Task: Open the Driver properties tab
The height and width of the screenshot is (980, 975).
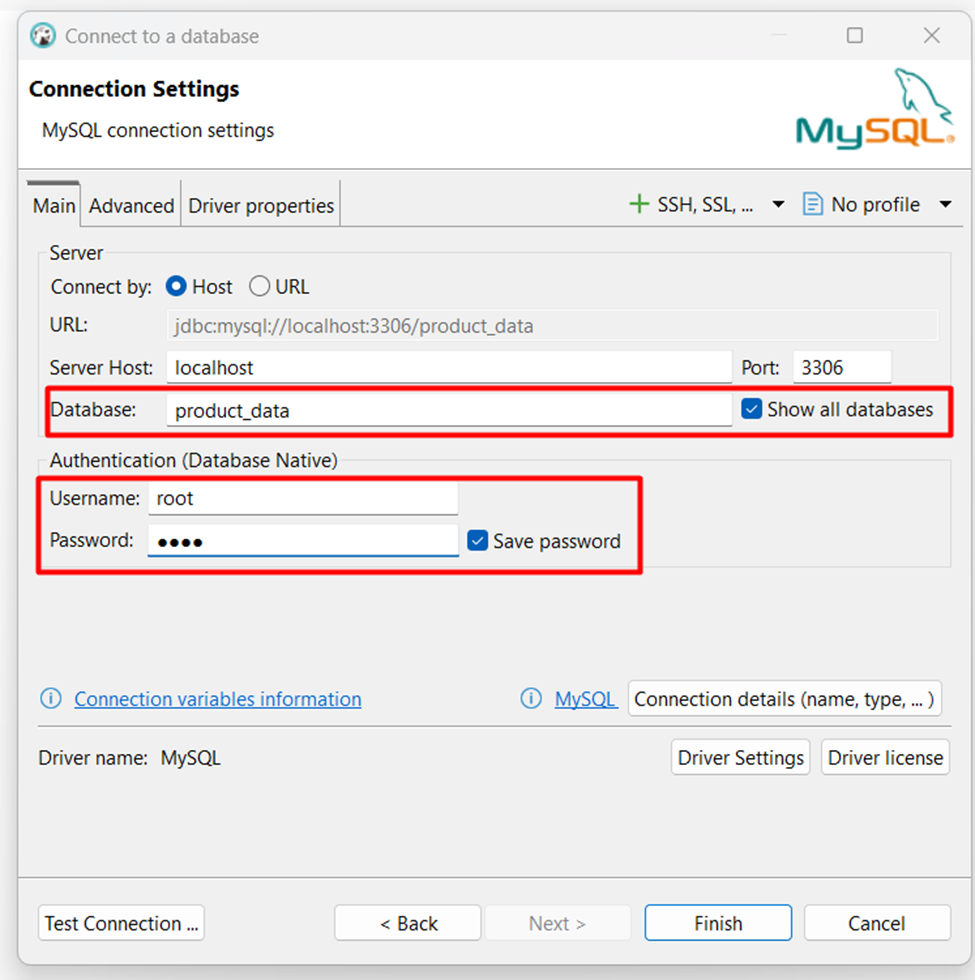Action: (261, 205)
